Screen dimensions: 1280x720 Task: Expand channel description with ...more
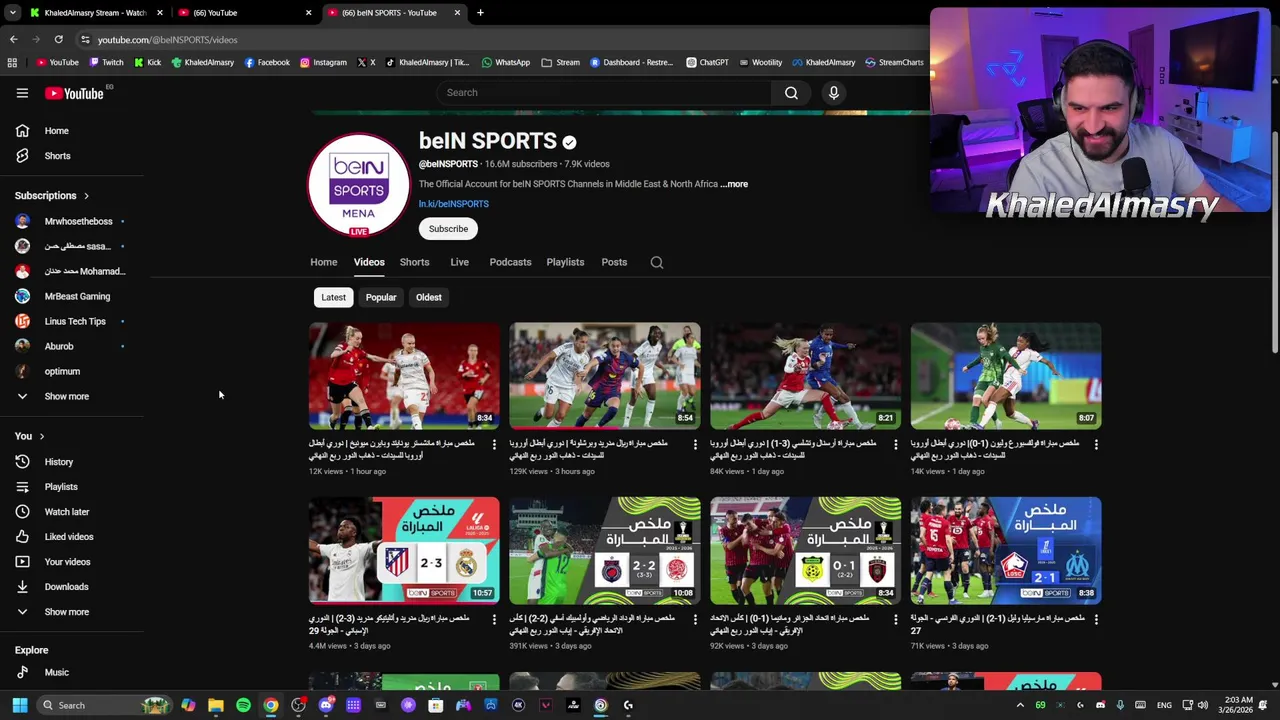coord(734,184)
